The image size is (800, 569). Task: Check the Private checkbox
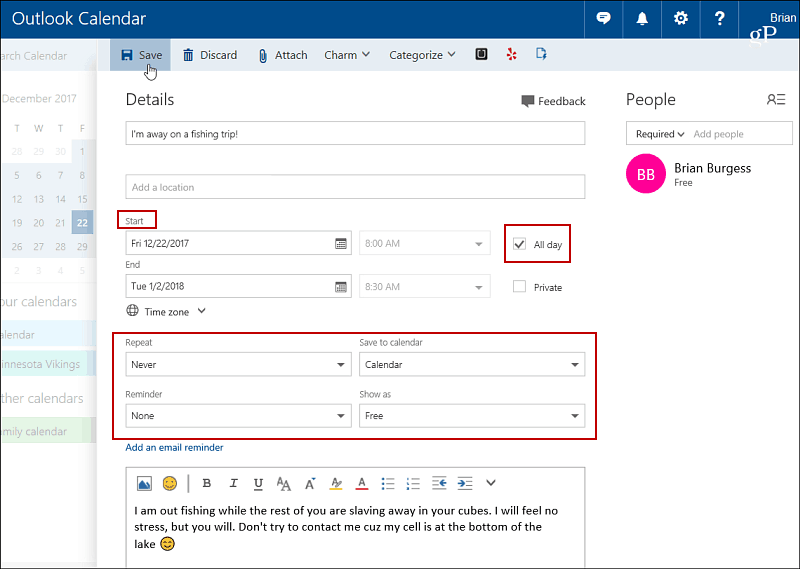(x=519, y=287)
